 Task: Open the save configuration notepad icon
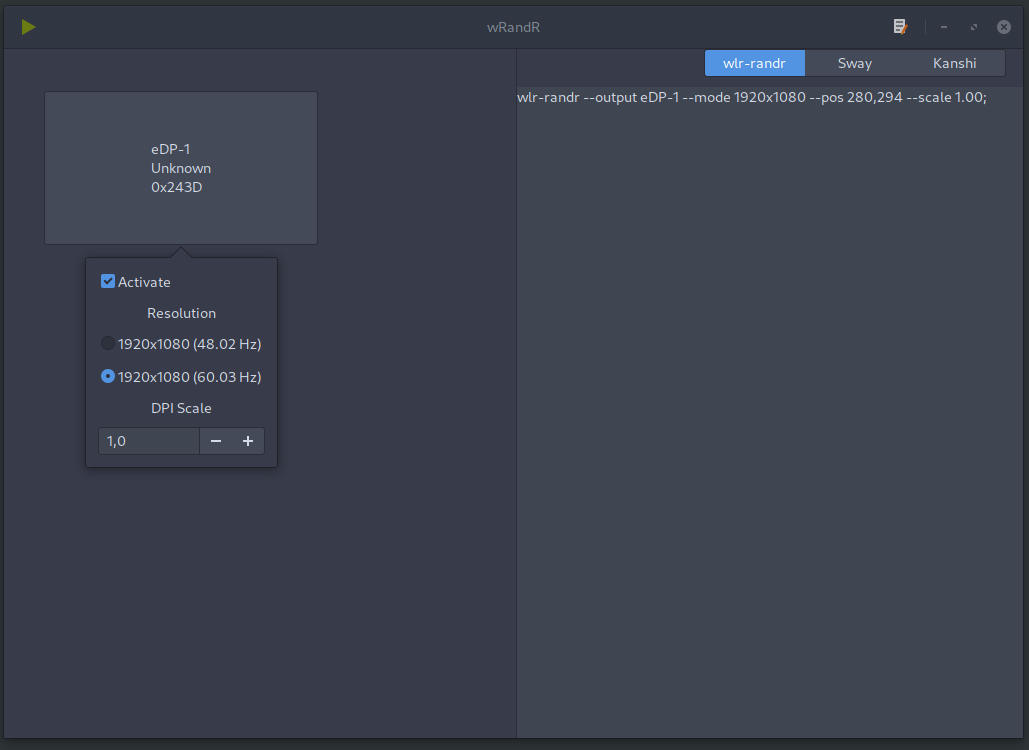(900, 27)
